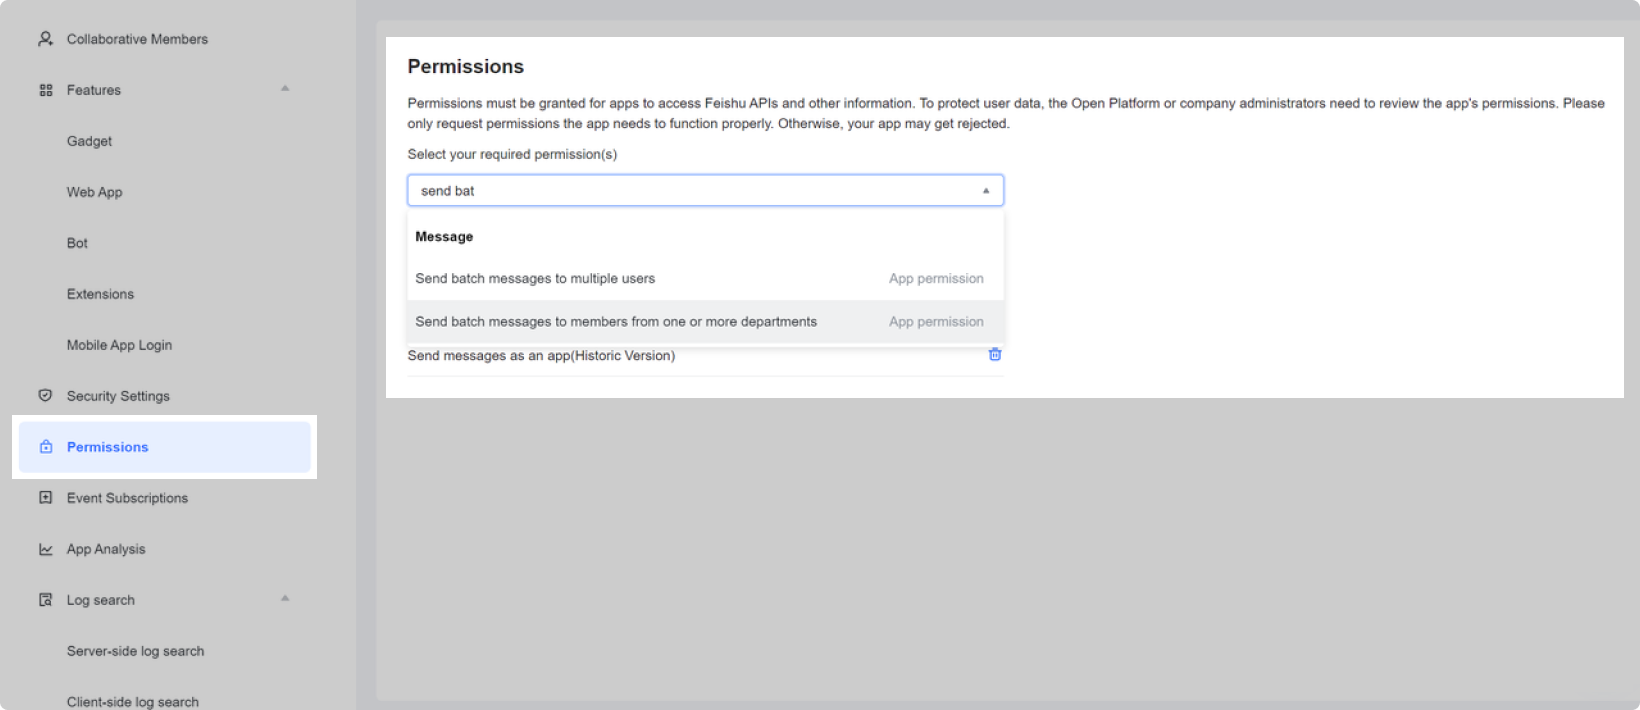Open Mobile App Login settings
Image resolution: width=1640 pixels, height=710 pixels.
tap(119, 345)
